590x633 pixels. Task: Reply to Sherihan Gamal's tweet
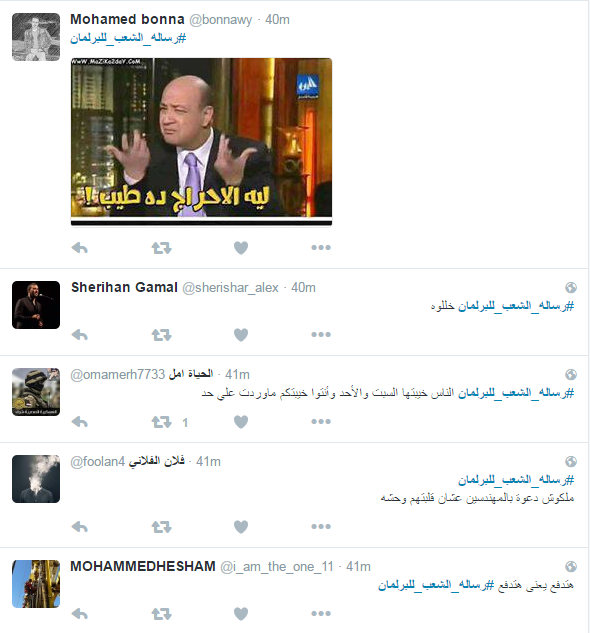click(80, 335)
